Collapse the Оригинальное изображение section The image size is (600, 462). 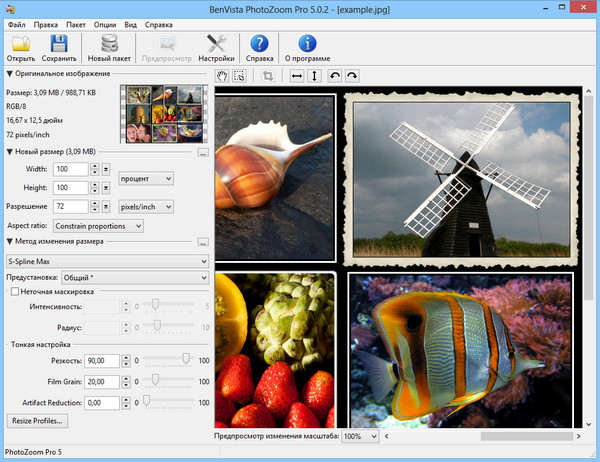pos(9,74)
